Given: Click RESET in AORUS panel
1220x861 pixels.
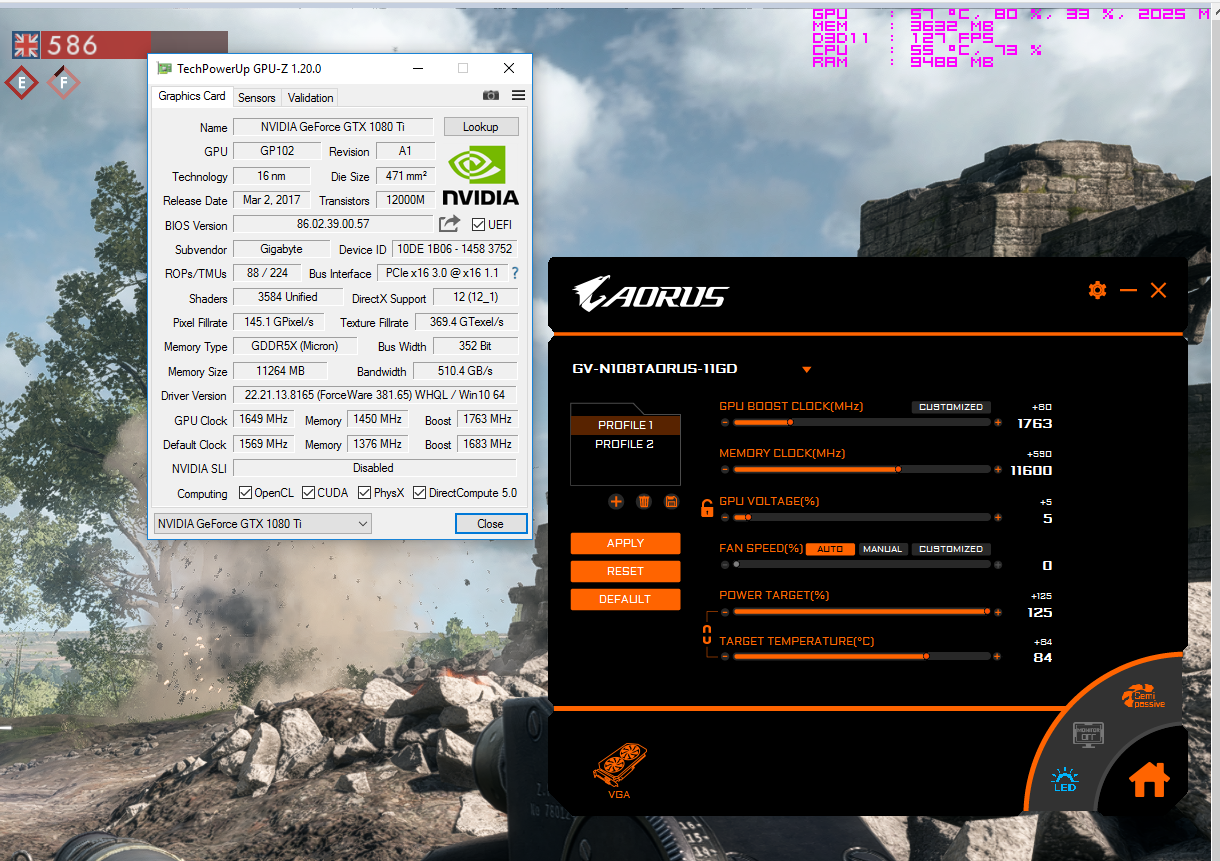Looking at the screenshot, I should tap(626, 571).
